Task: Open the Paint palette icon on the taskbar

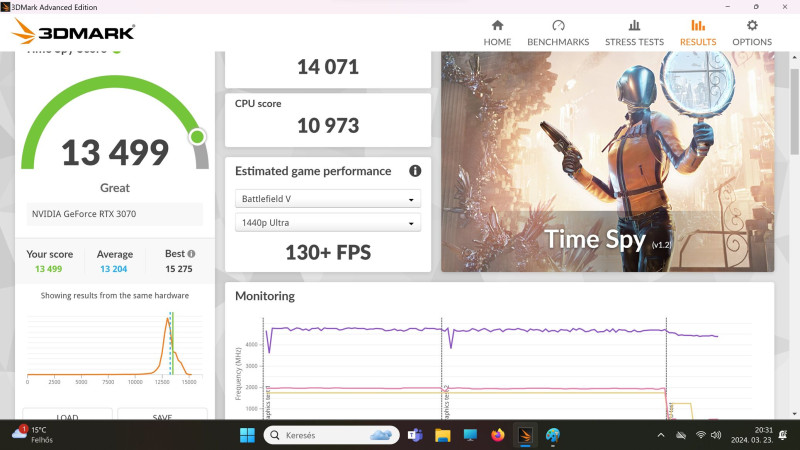Action: point(553,435)
